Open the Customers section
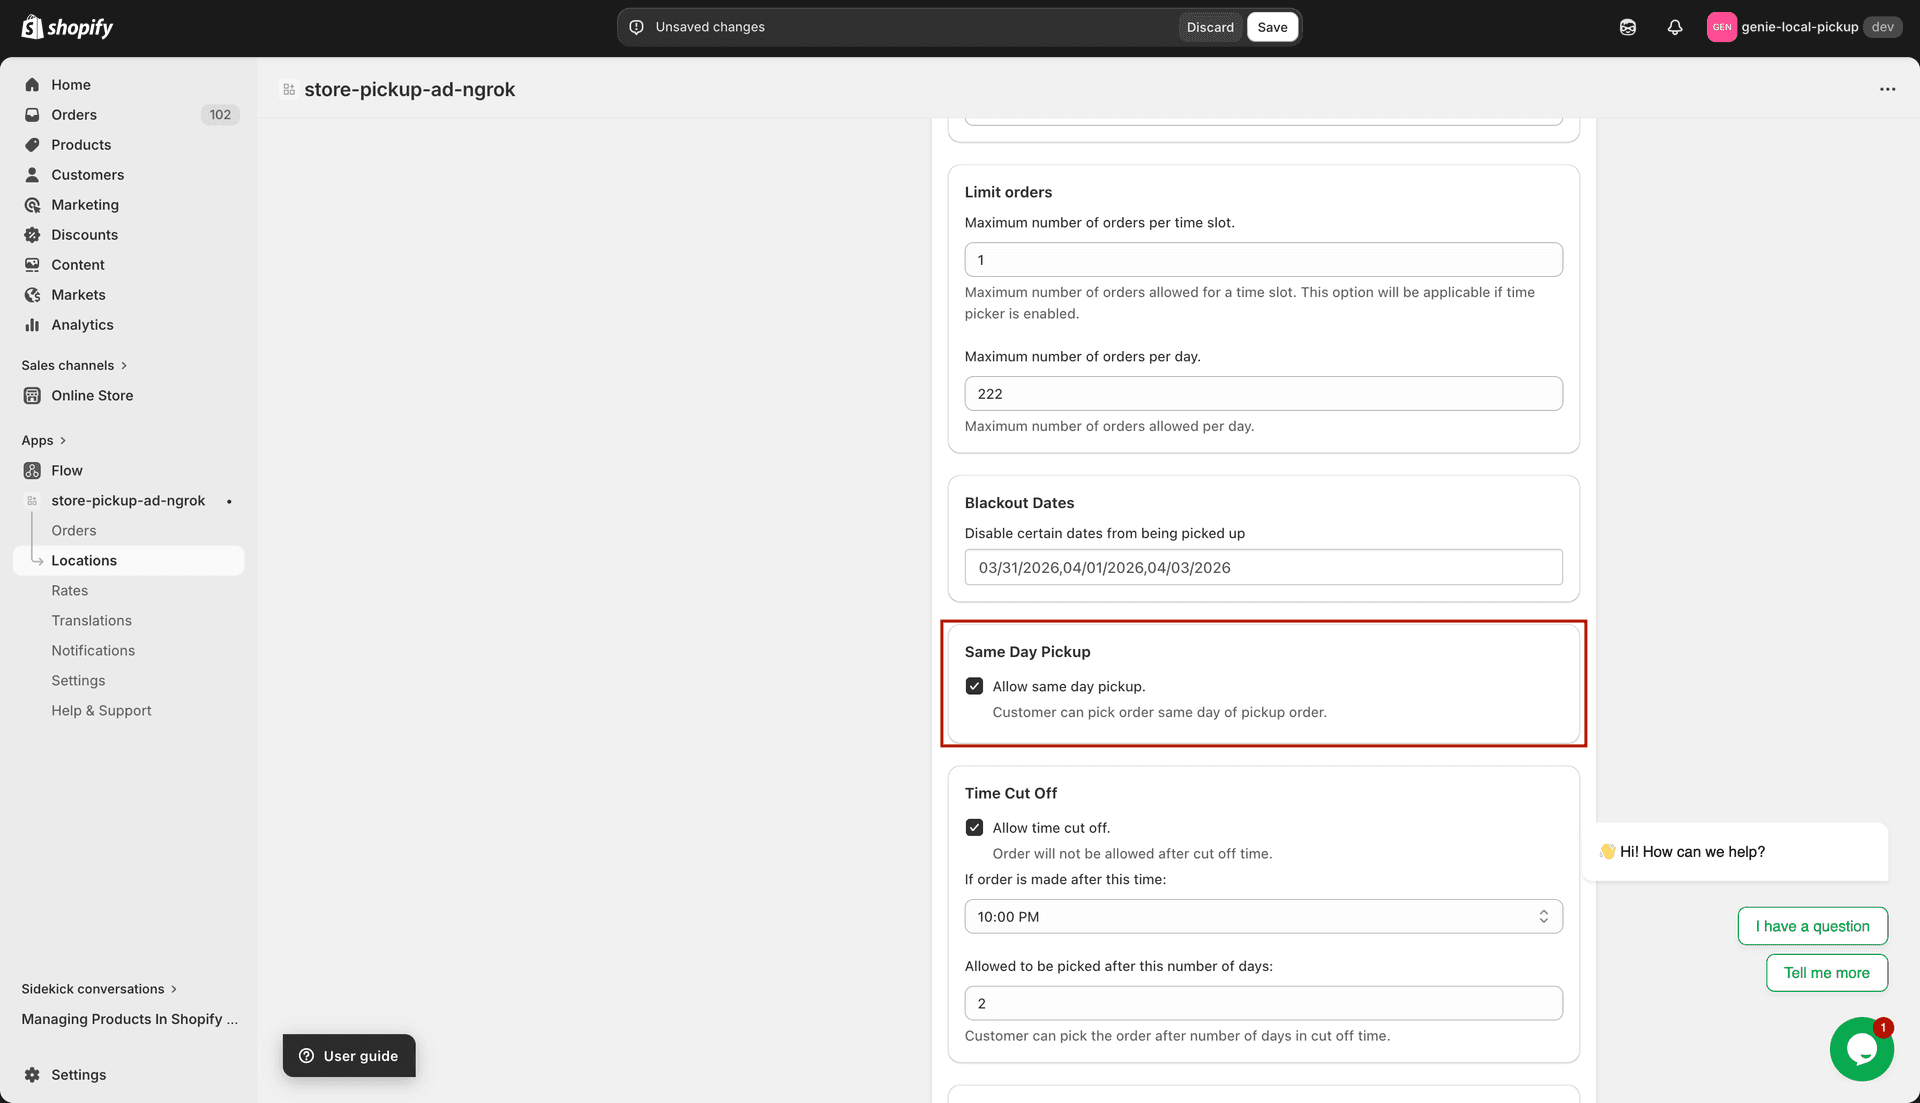Image resolution: width=1920 pixels, height=1103 pixels. coord(88,174)
